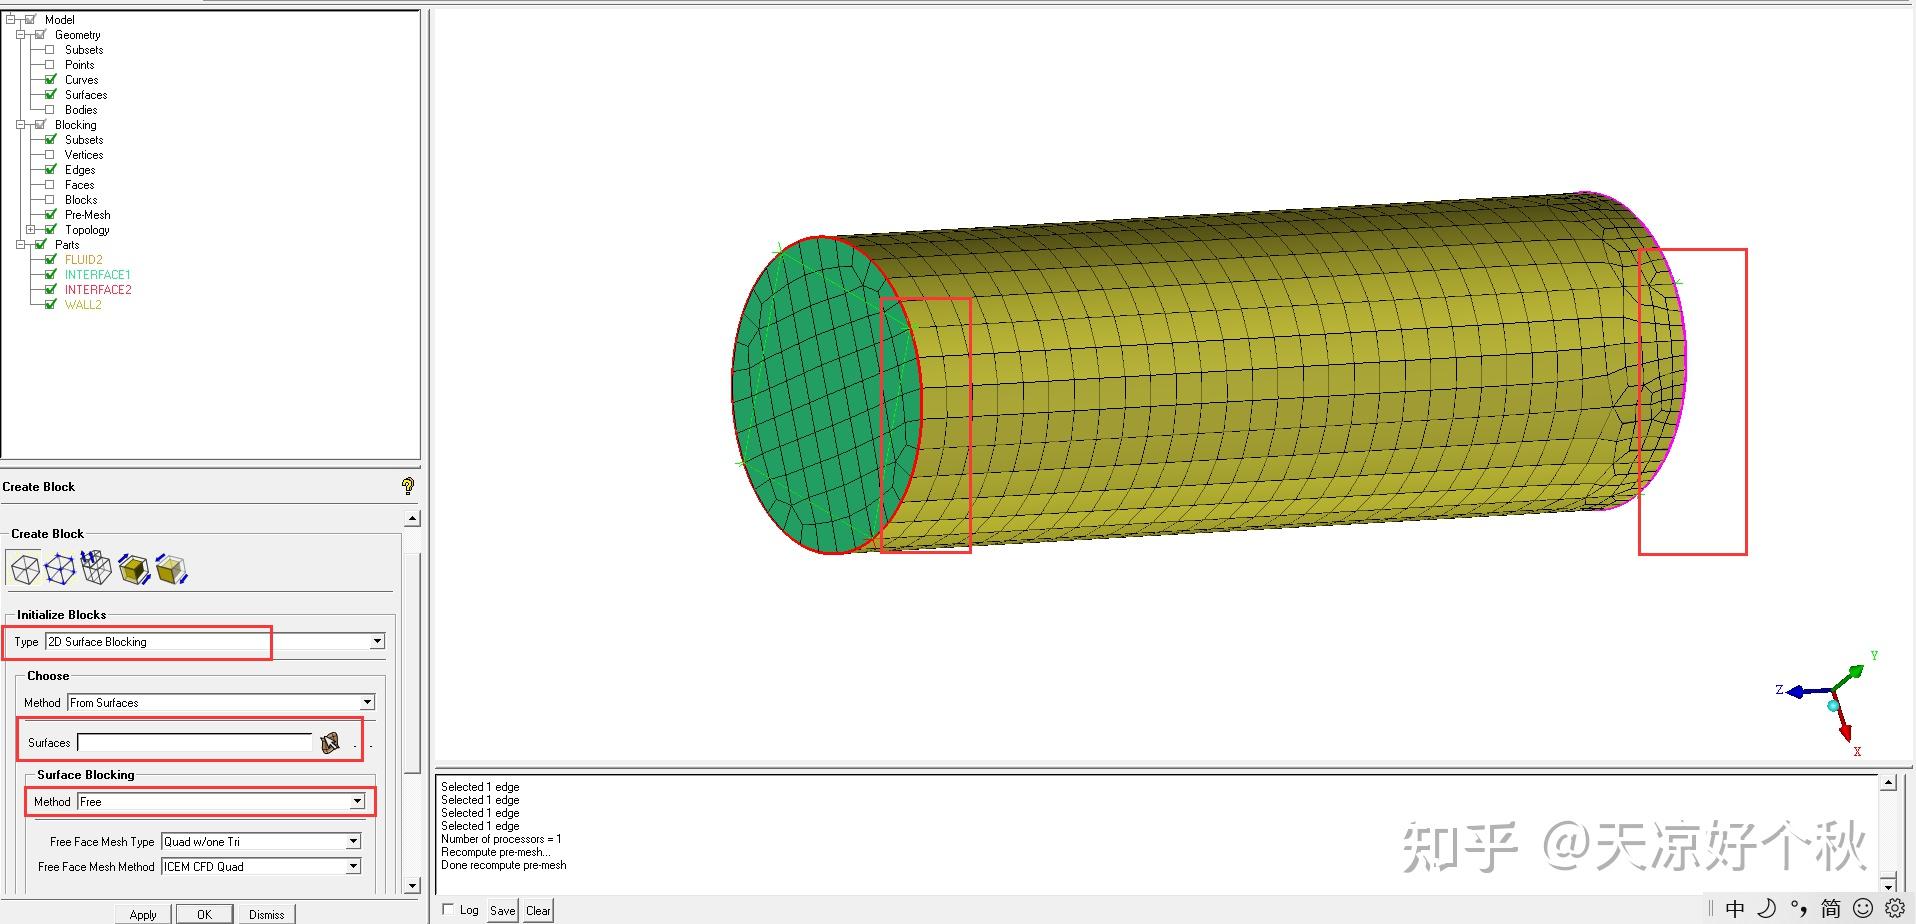Disable Curves visibility checkbox

pos(50,80)
